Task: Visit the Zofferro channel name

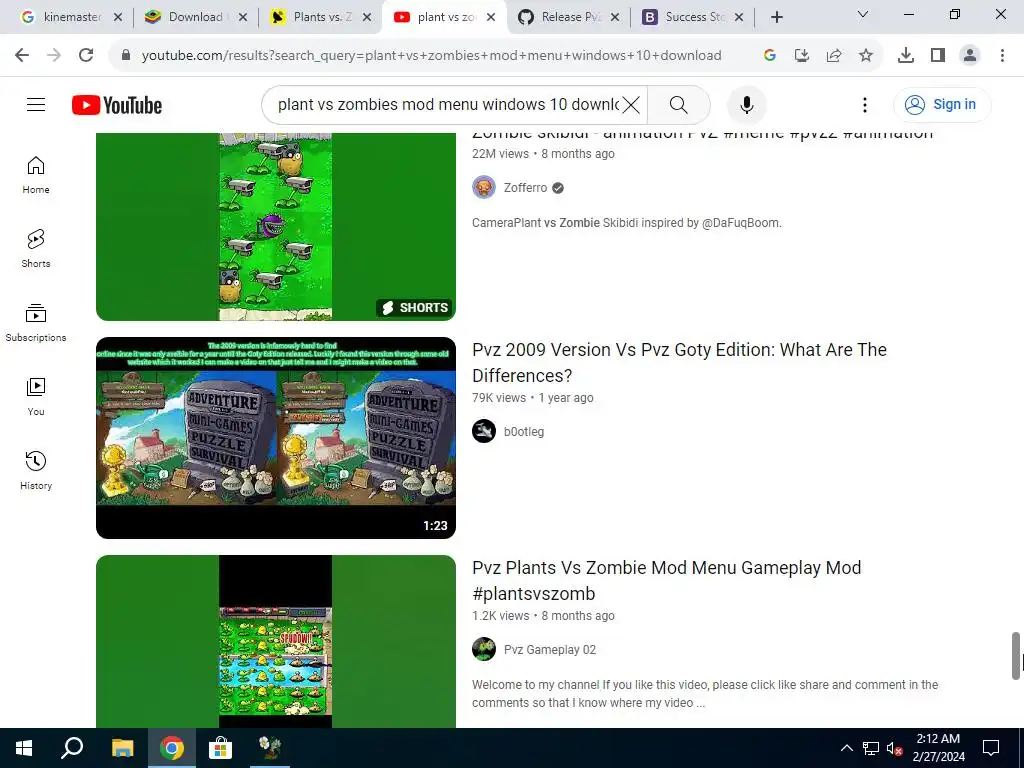Action: (x=525, y=187)
